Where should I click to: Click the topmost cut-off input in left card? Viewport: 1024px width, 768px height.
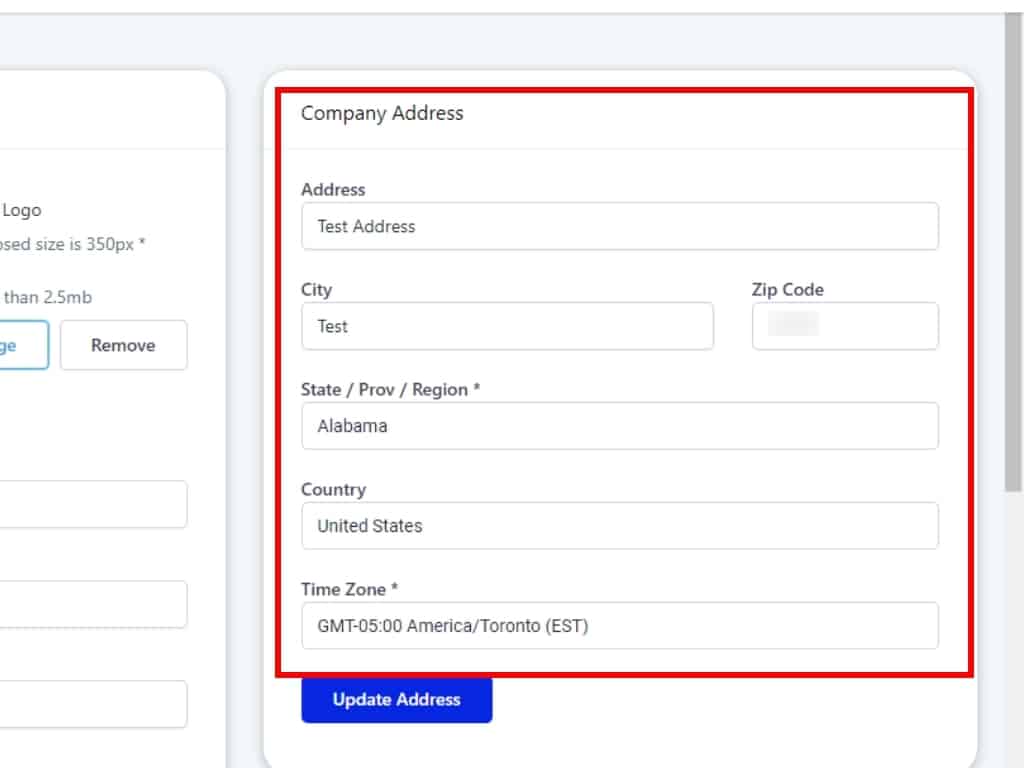93,504
